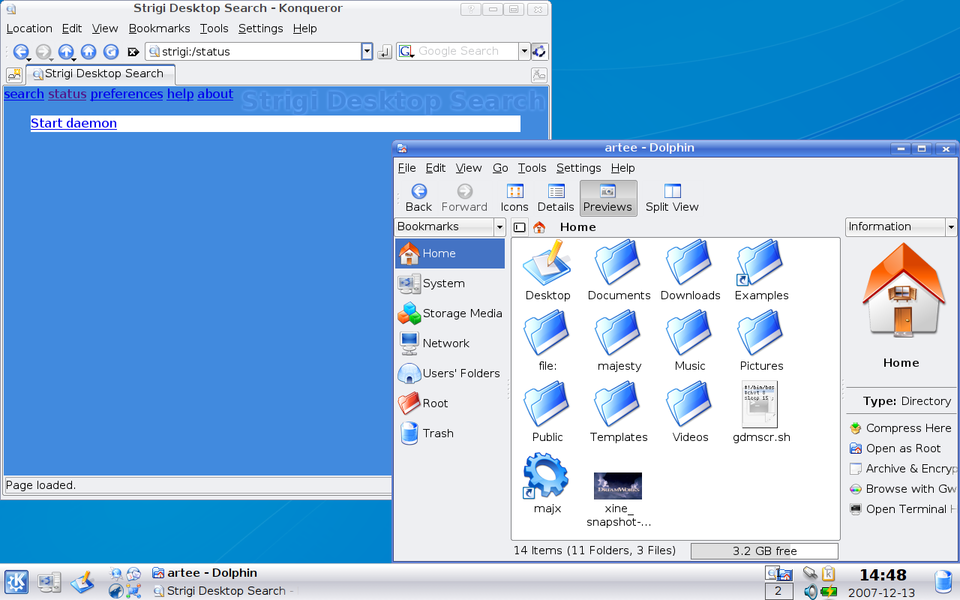Click the Go button beside Konqueror address
Image resolution: width=960 pixels, height=600 pixels.
click(x=384, y=52)
